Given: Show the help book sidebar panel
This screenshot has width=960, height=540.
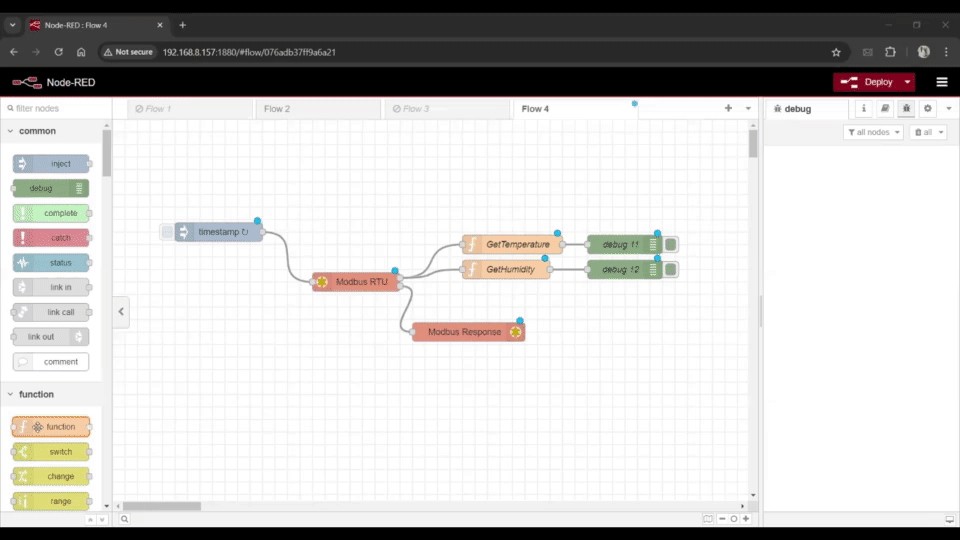Looking at the screenshot, I should pyautogui.click(x=885, y=108).
